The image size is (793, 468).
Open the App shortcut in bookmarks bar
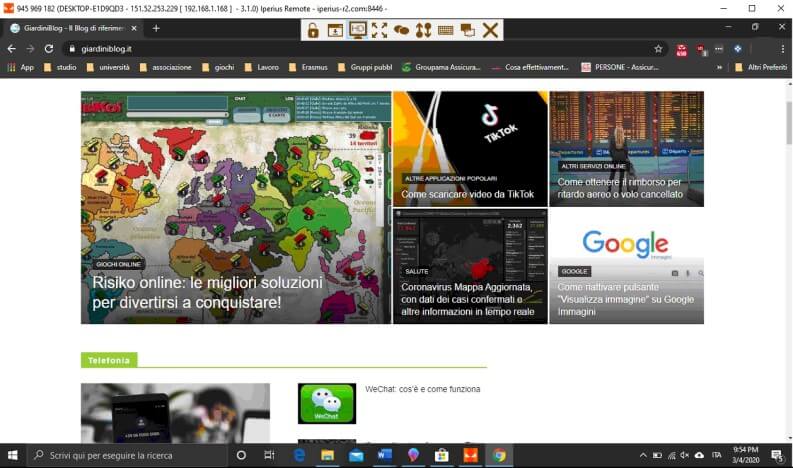tap(21, 67)
